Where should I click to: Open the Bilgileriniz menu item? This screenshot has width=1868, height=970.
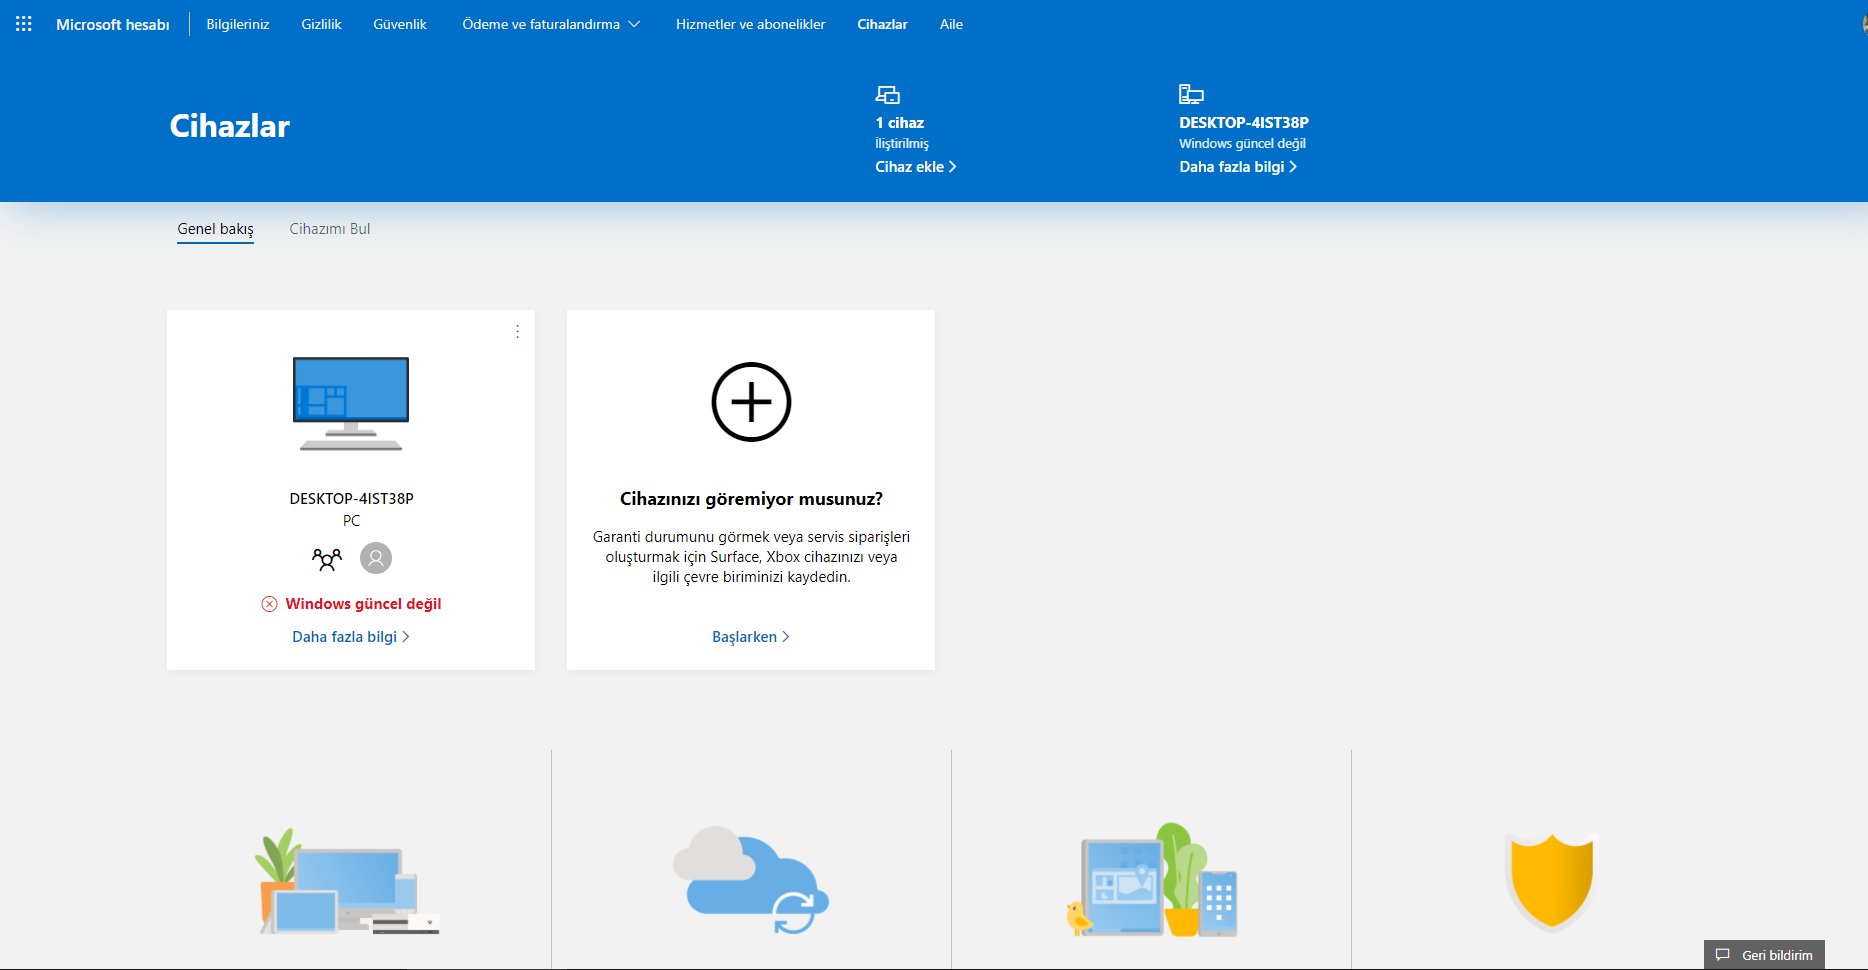tap(238, 24)
